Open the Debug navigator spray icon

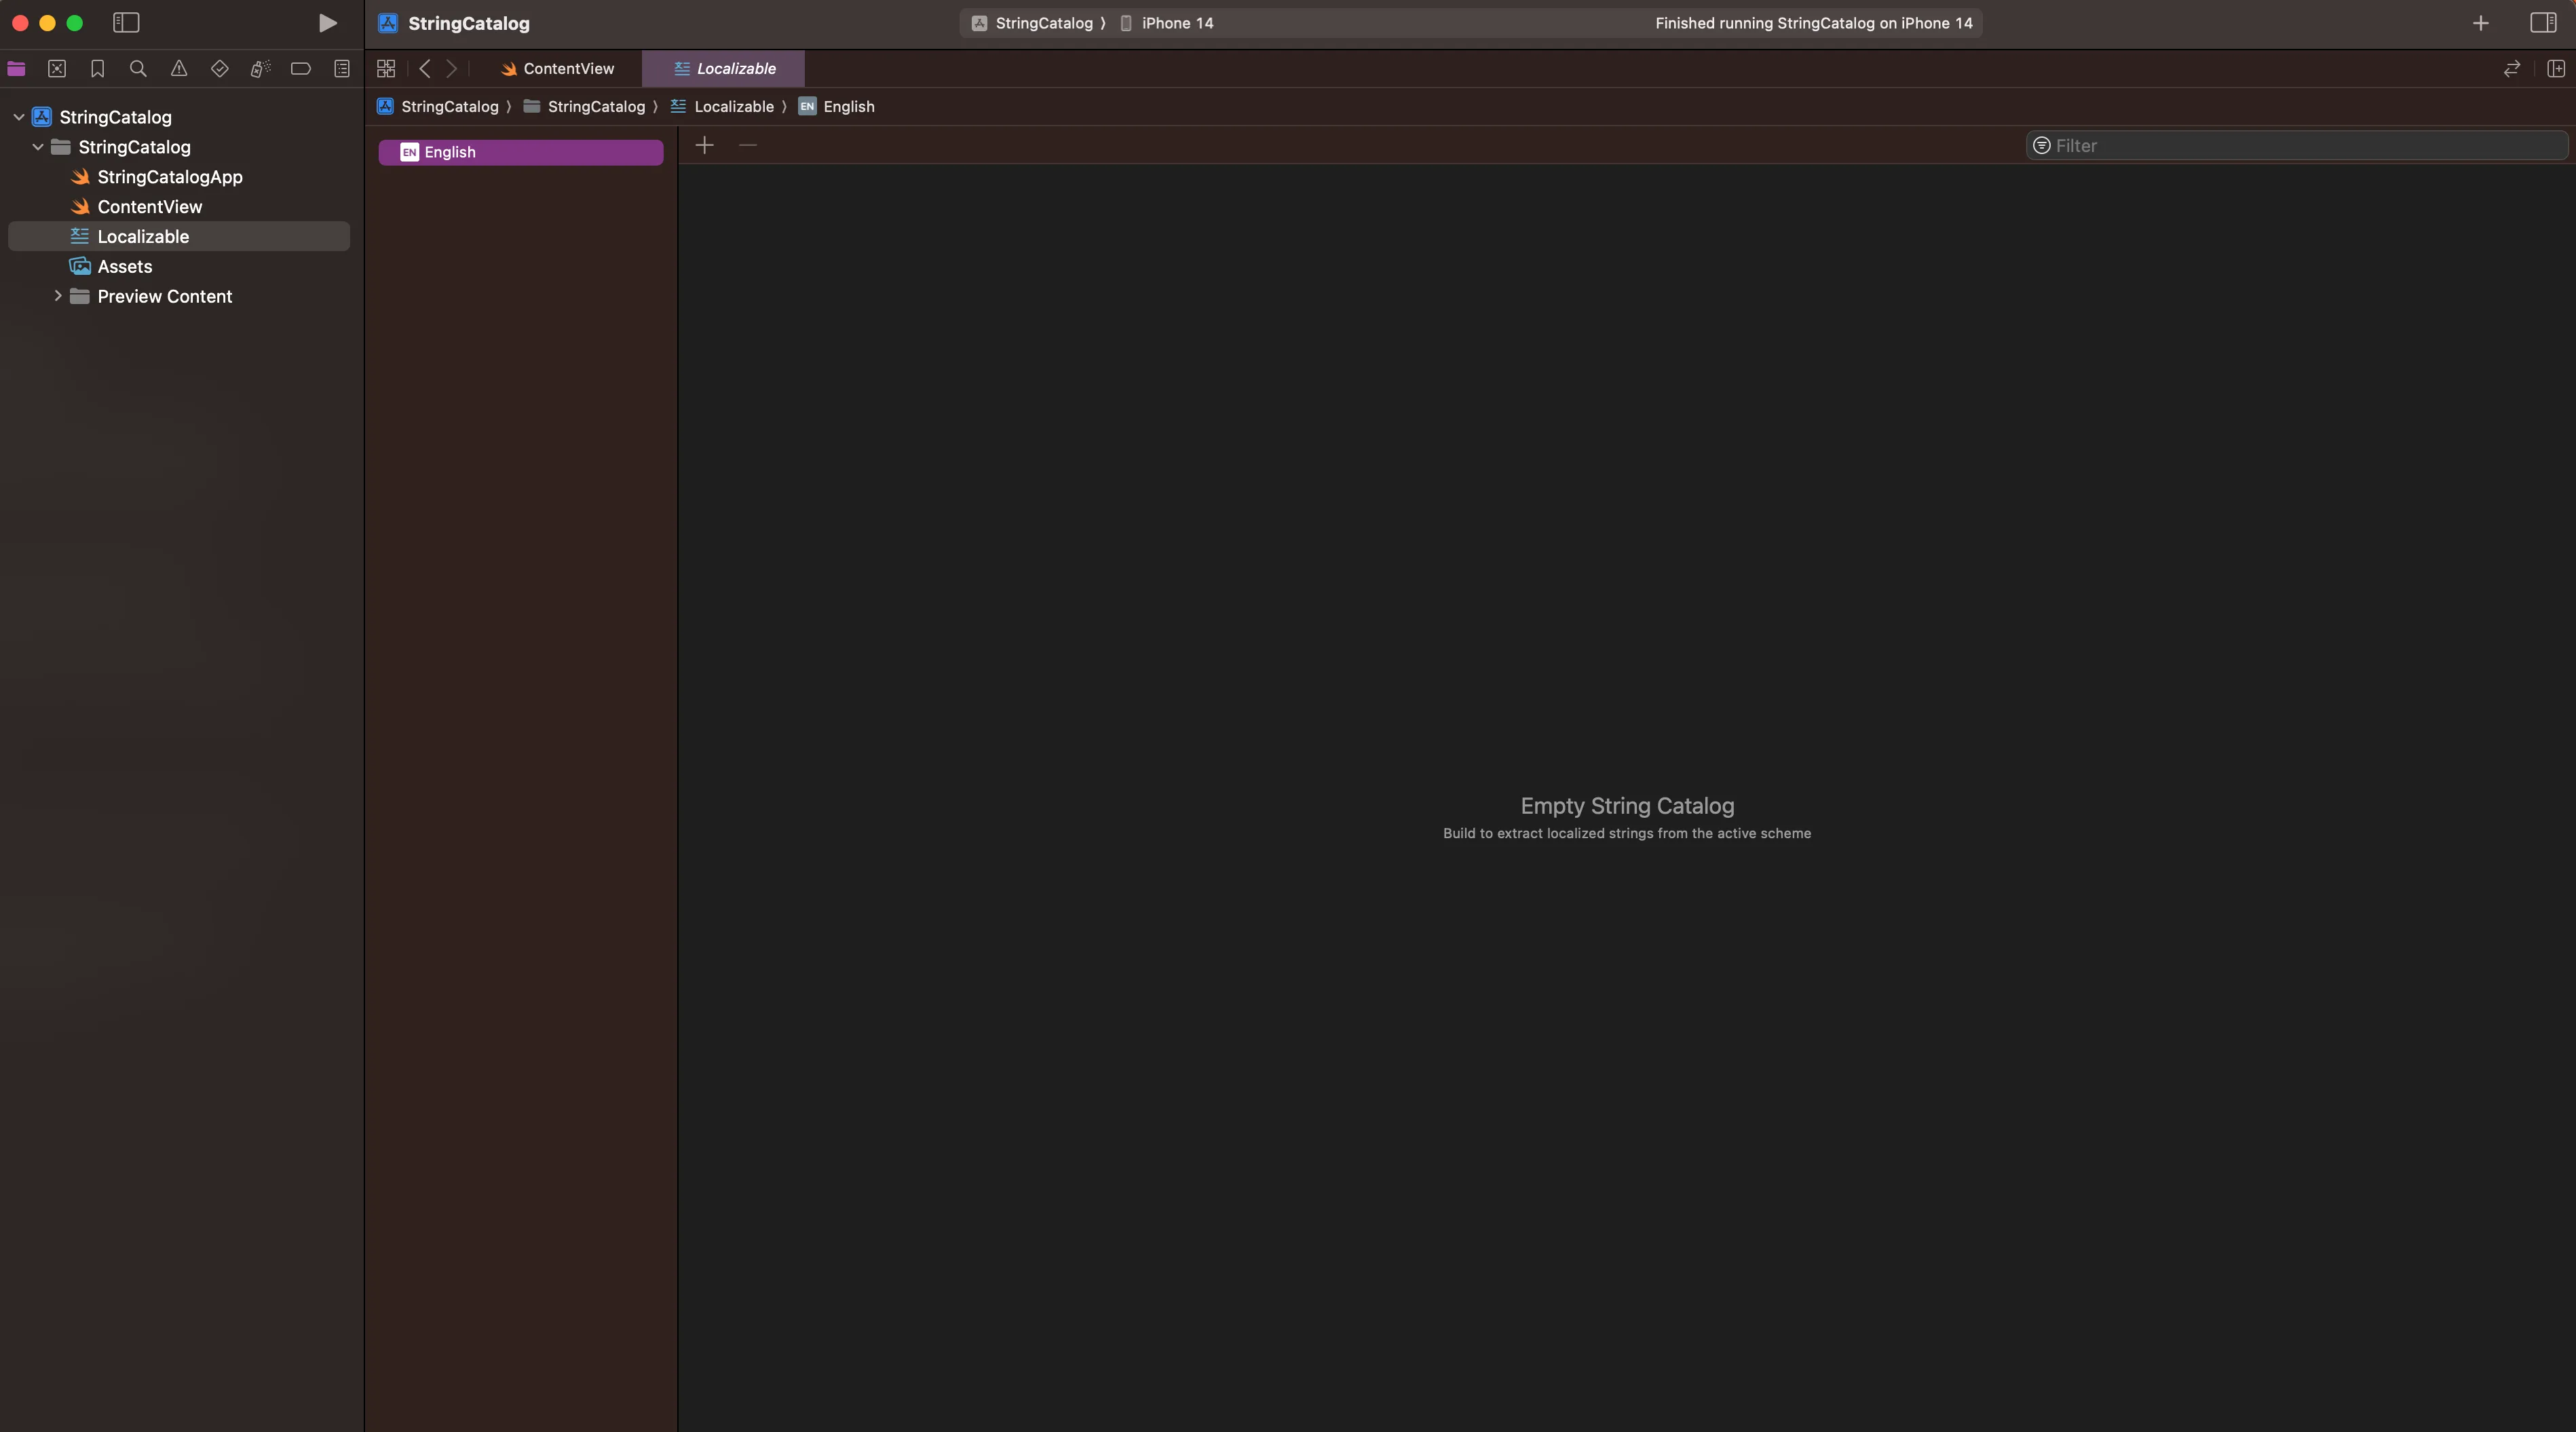pyautogui.click(x=260, y=69)
